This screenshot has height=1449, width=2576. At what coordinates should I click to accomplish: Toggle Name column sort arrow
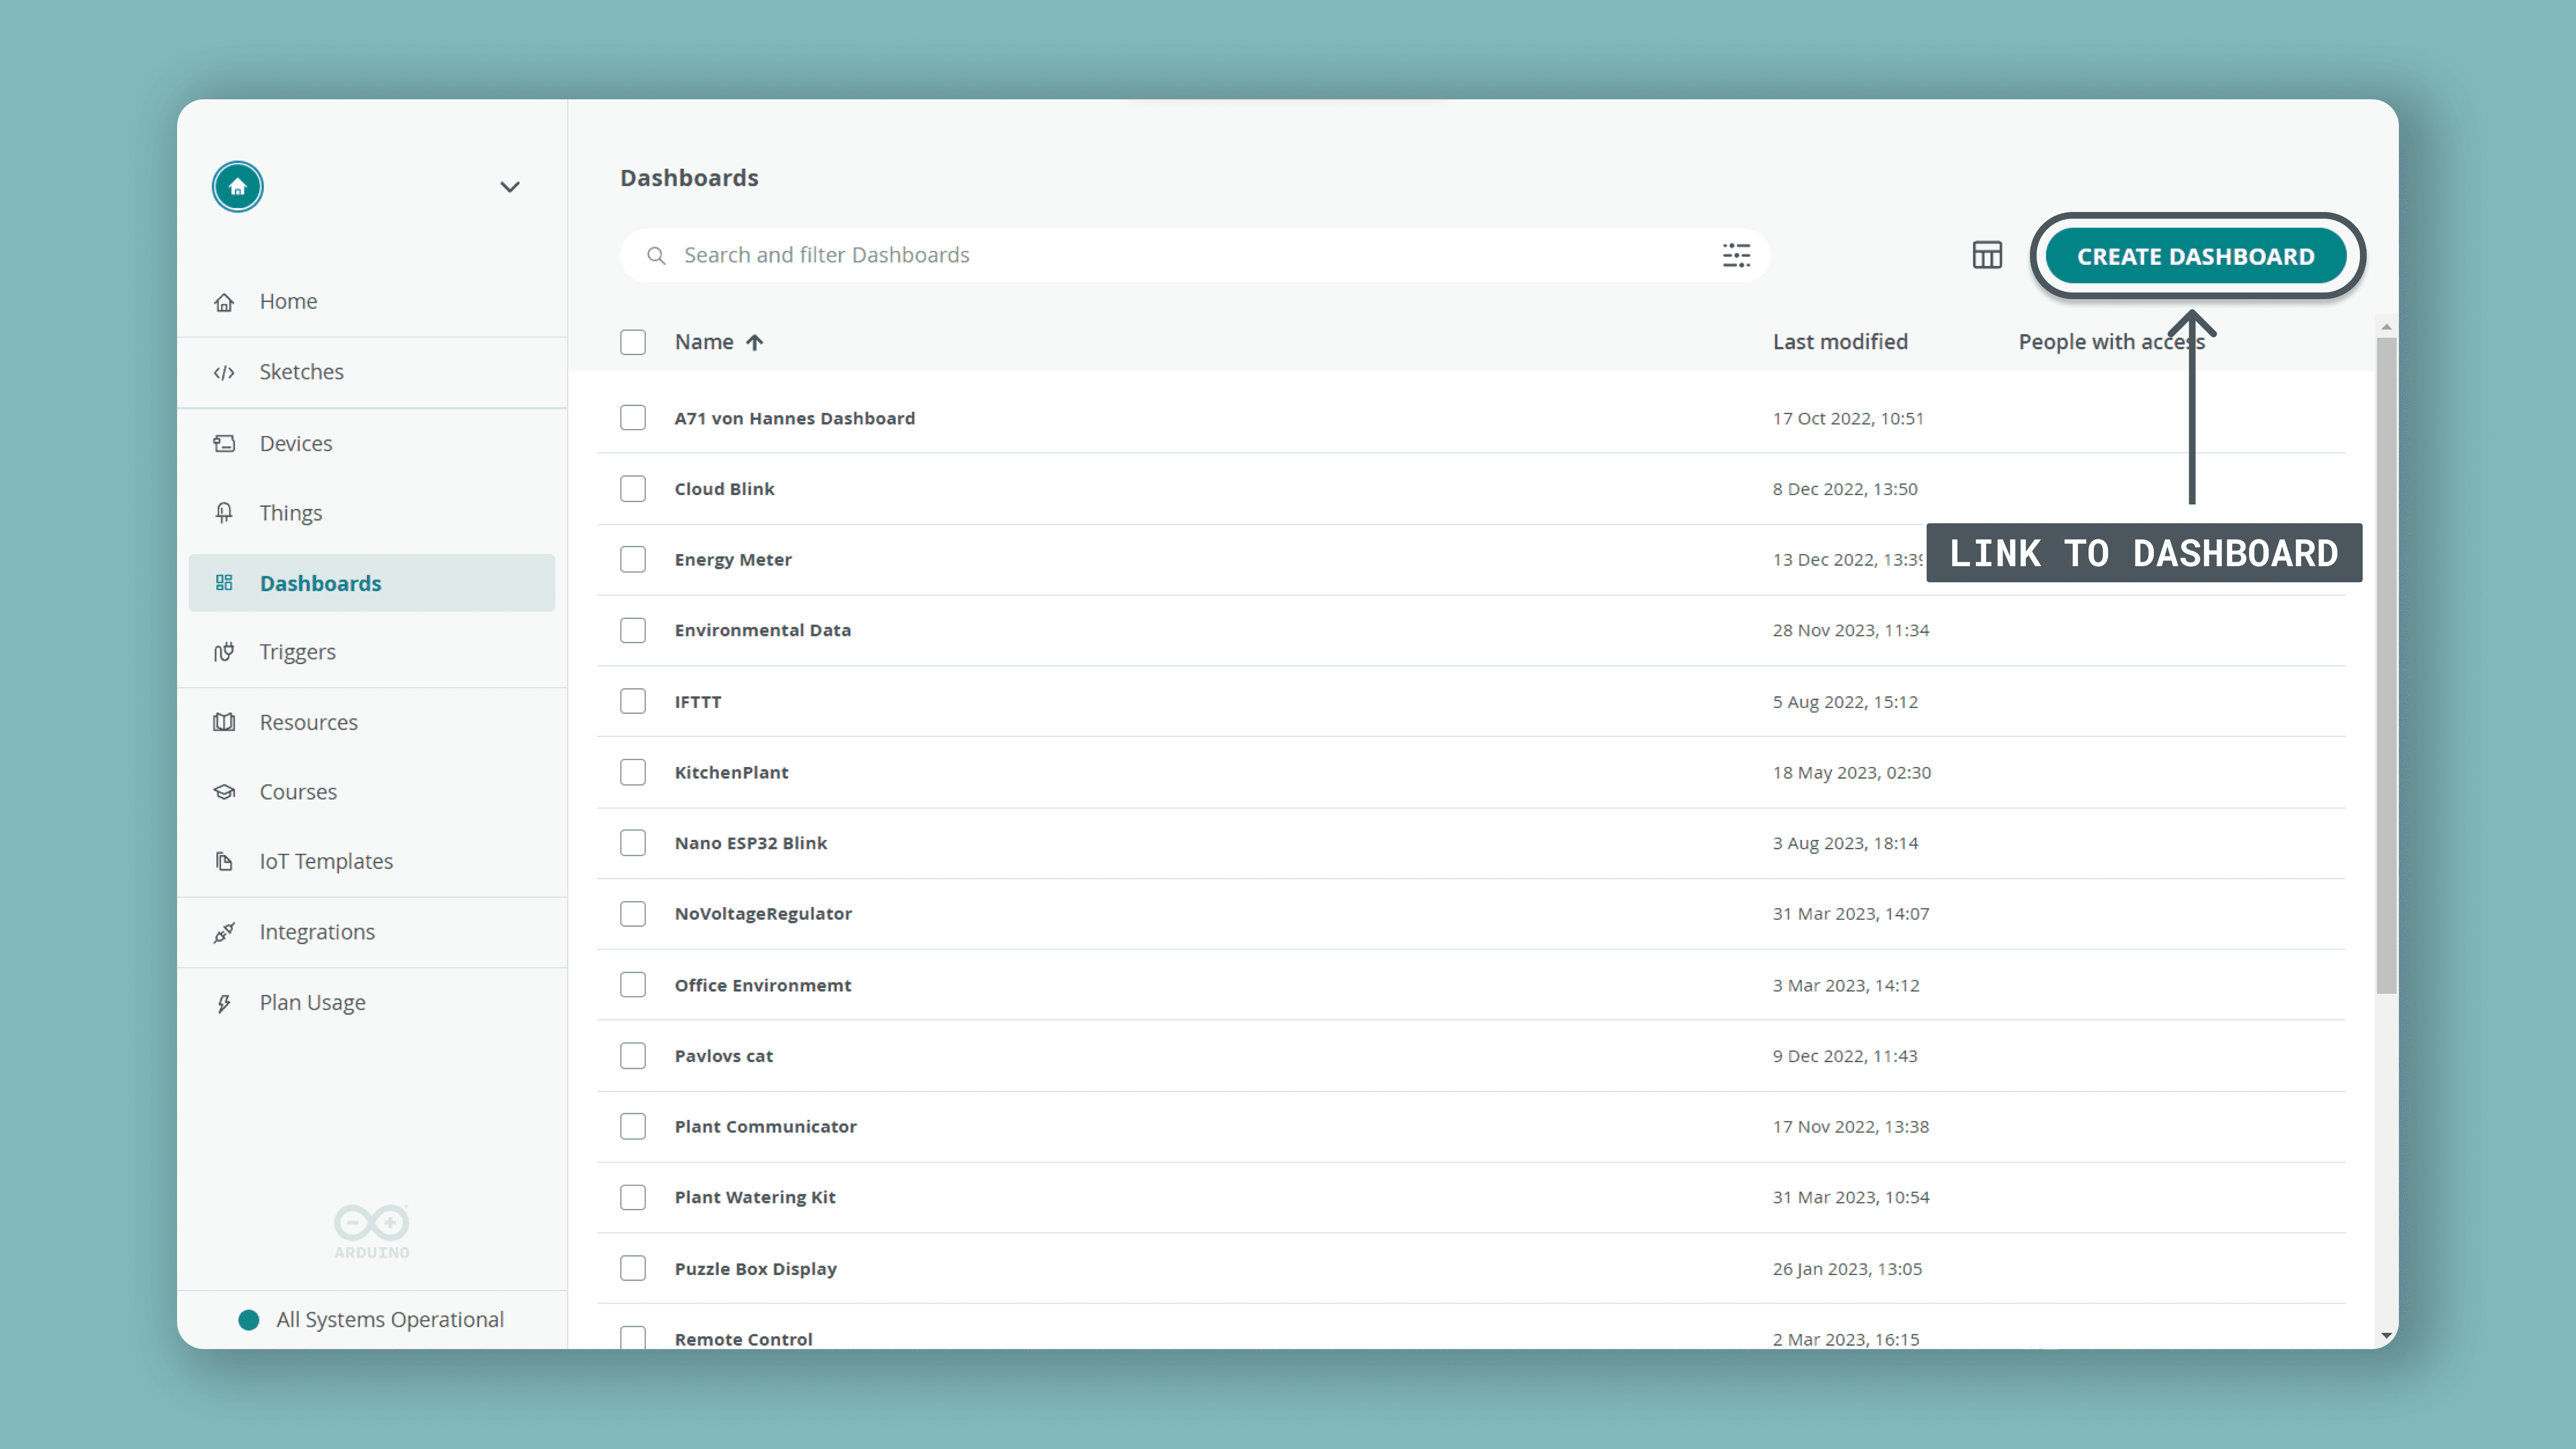tap(755, 342)
